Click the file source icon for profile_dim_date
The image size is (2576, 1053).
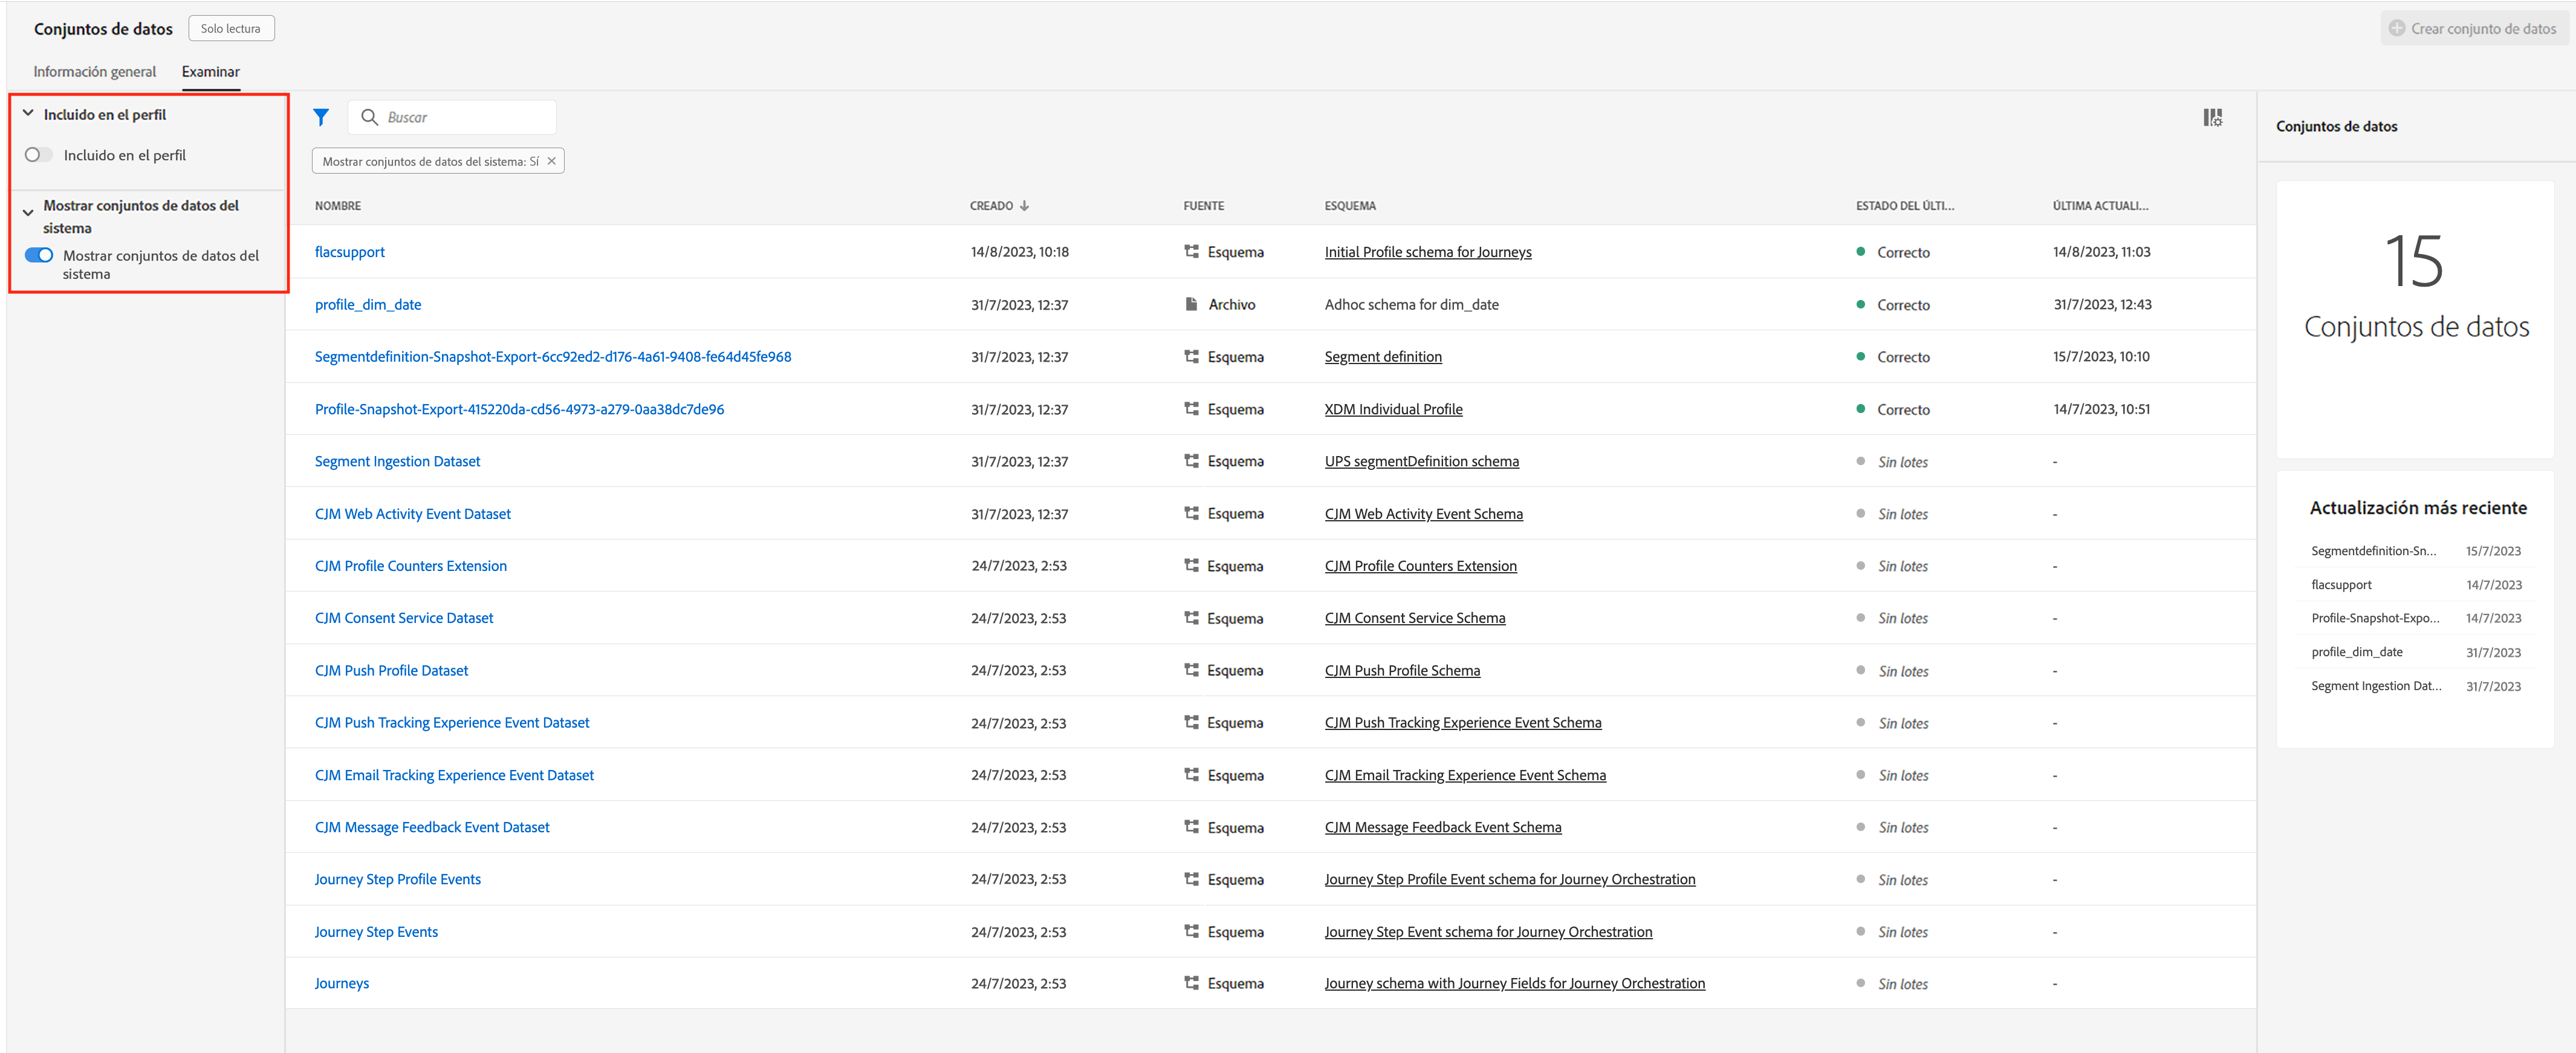pyautogui.click(x=1191, y=304)
